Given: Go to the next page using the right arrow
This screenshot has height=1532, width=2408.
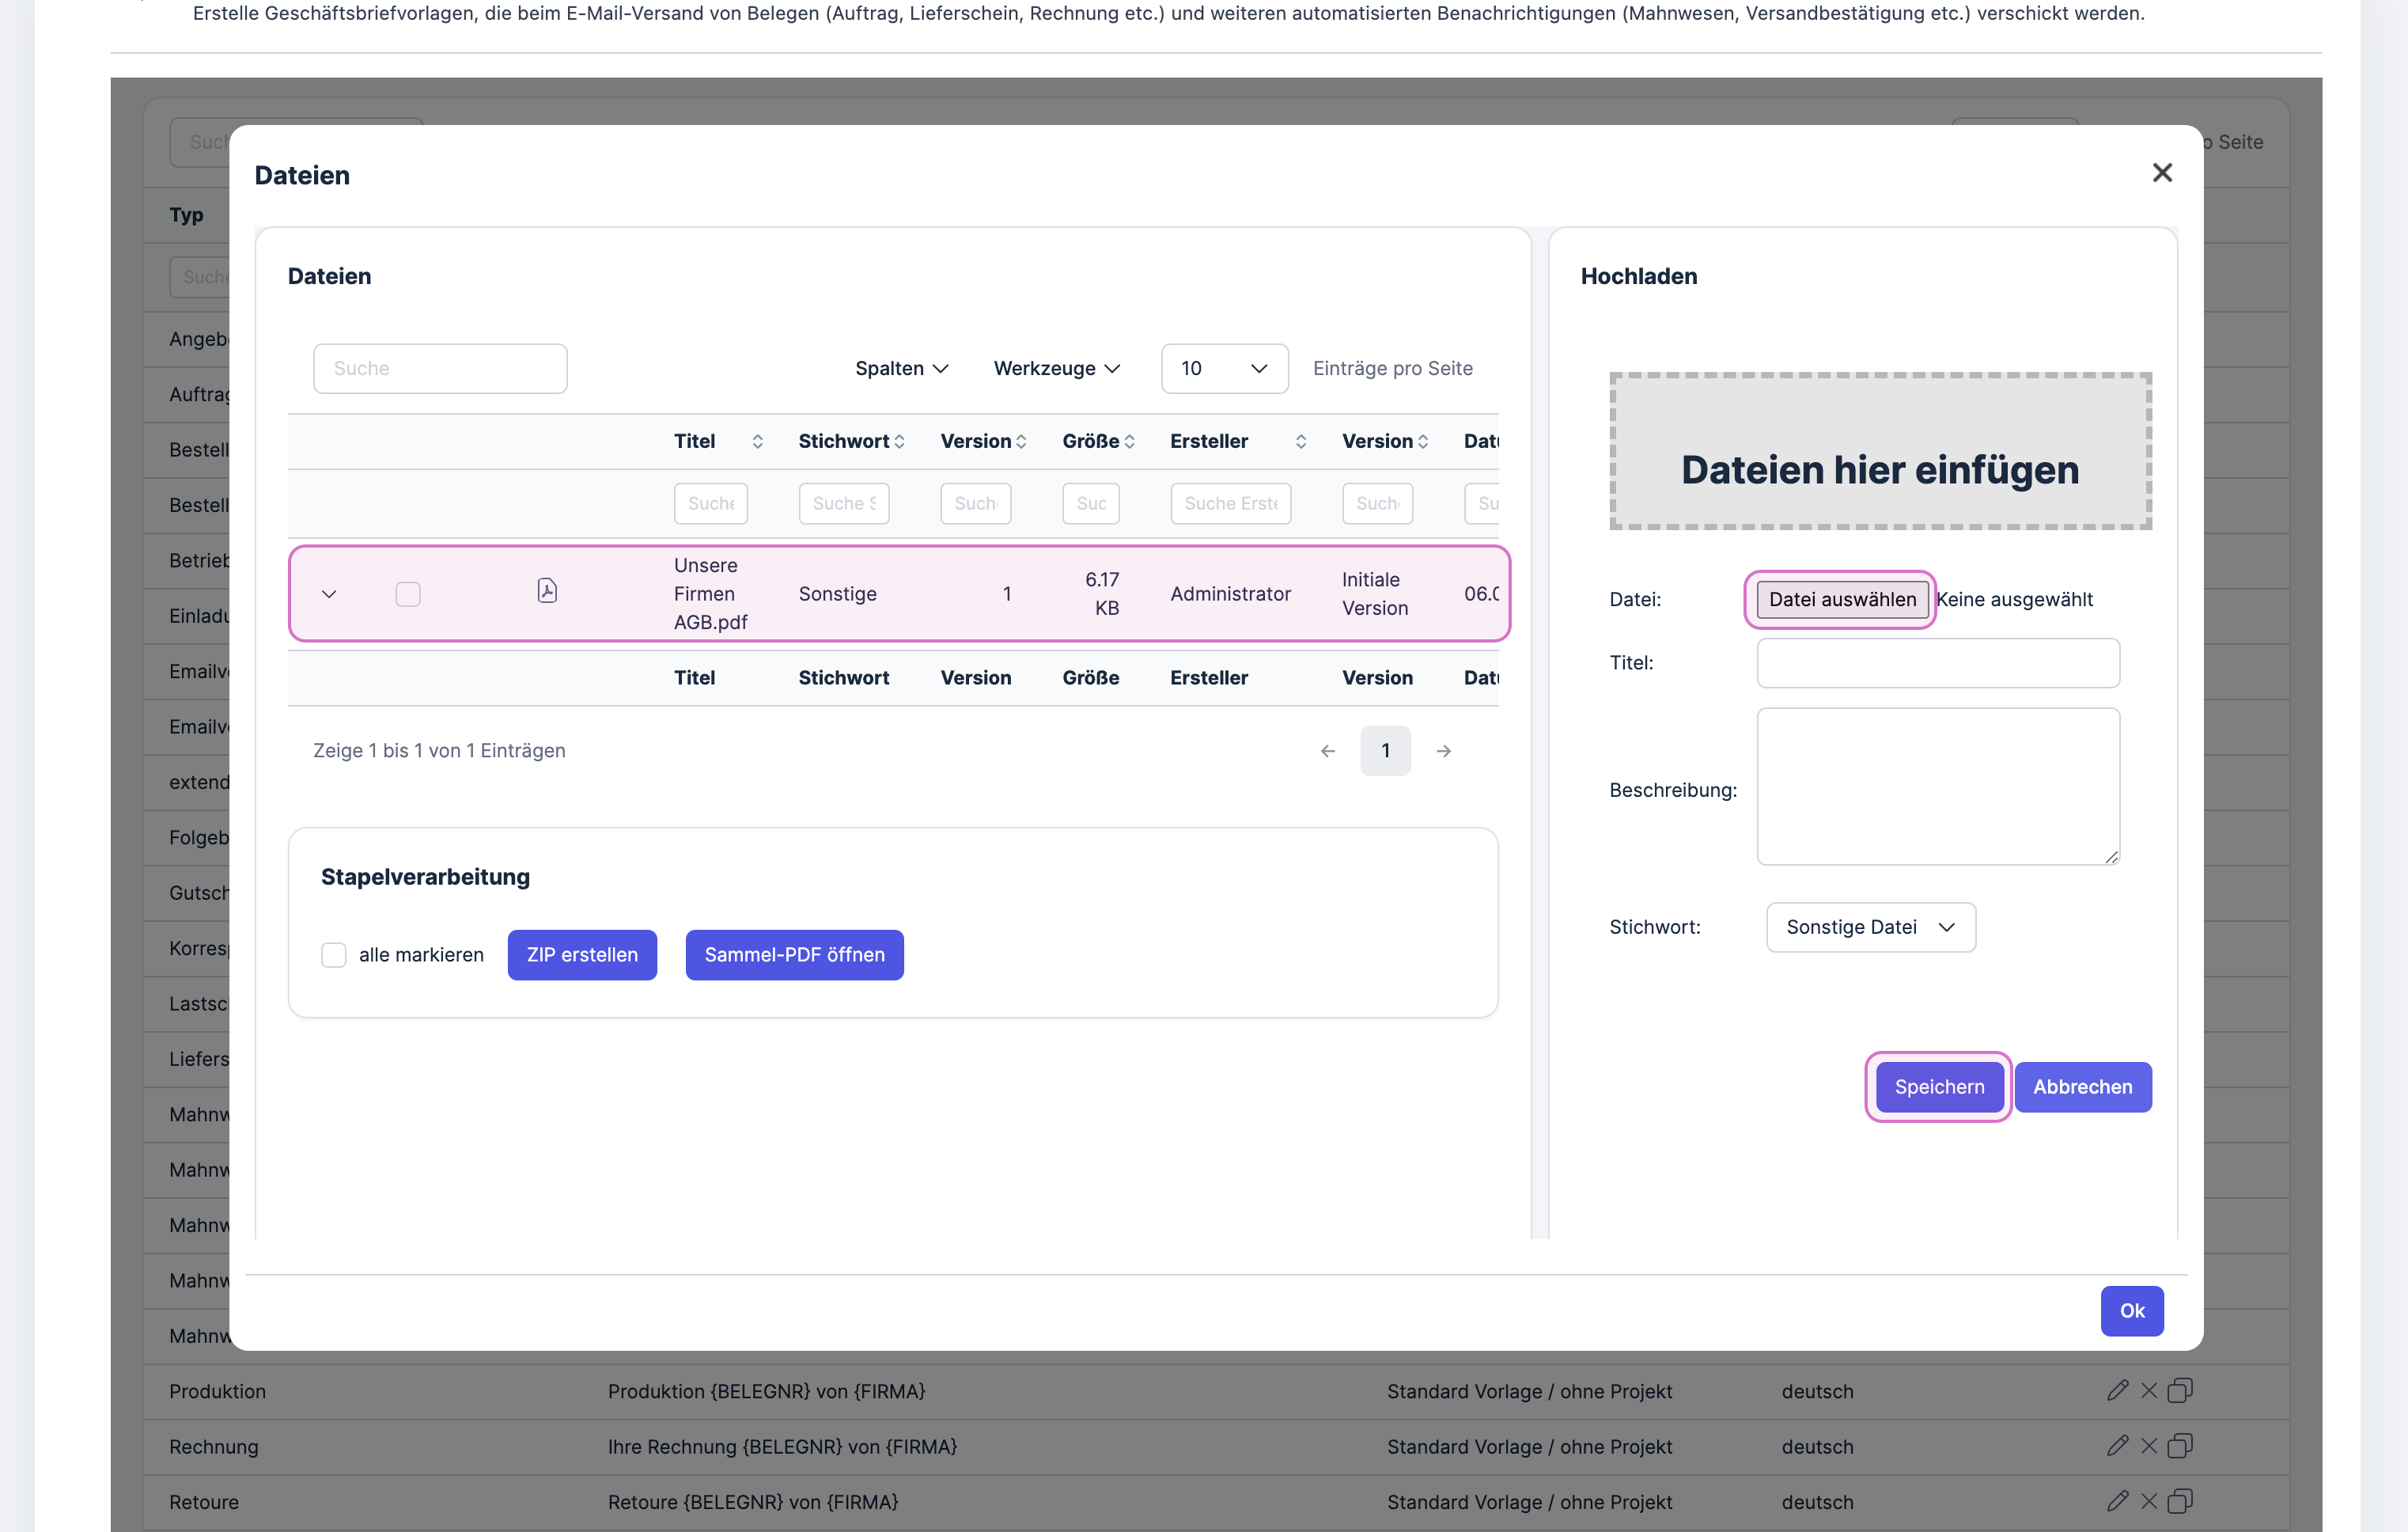Looking at the screenshot, I should click(1444, 751).
